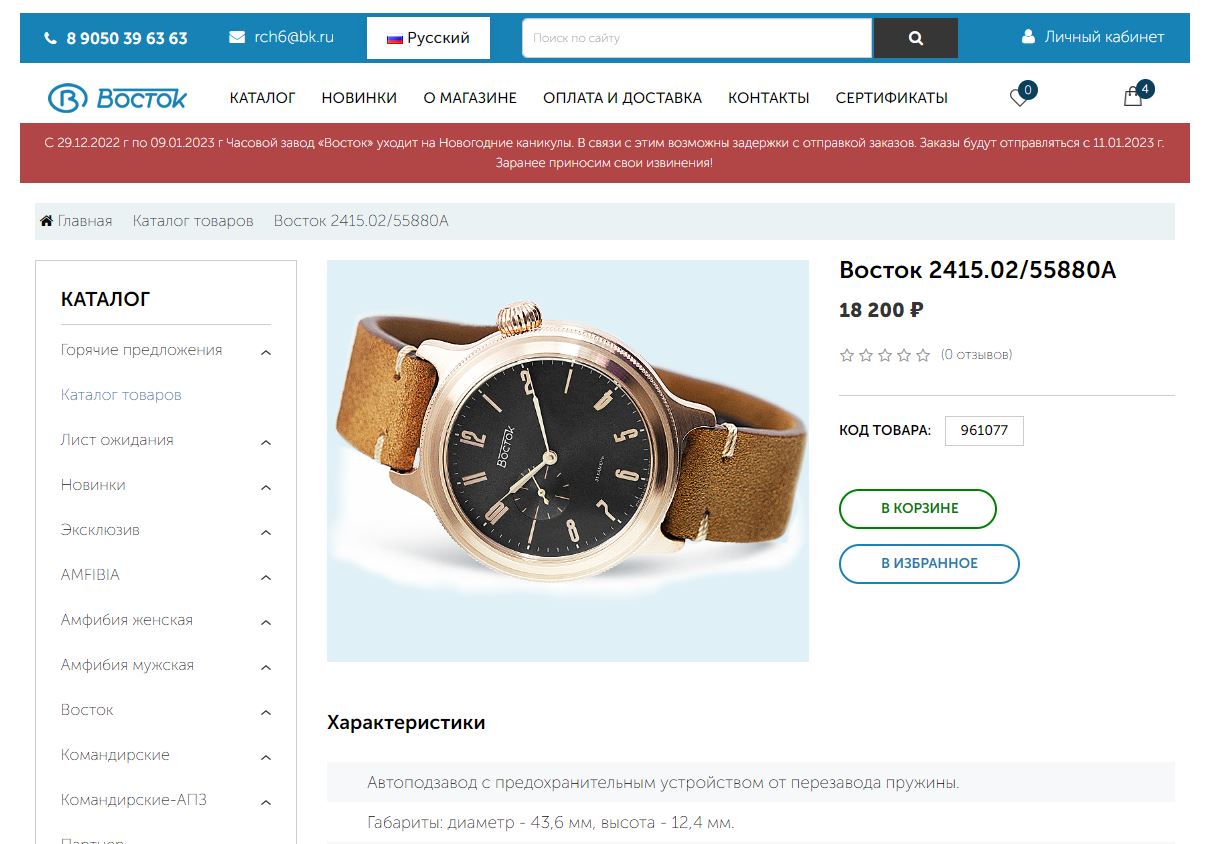Open the ОПЛАТА И ДОСТАВКА menu
This screenshot has height=844, width=1229.
[x=622, y=98]
